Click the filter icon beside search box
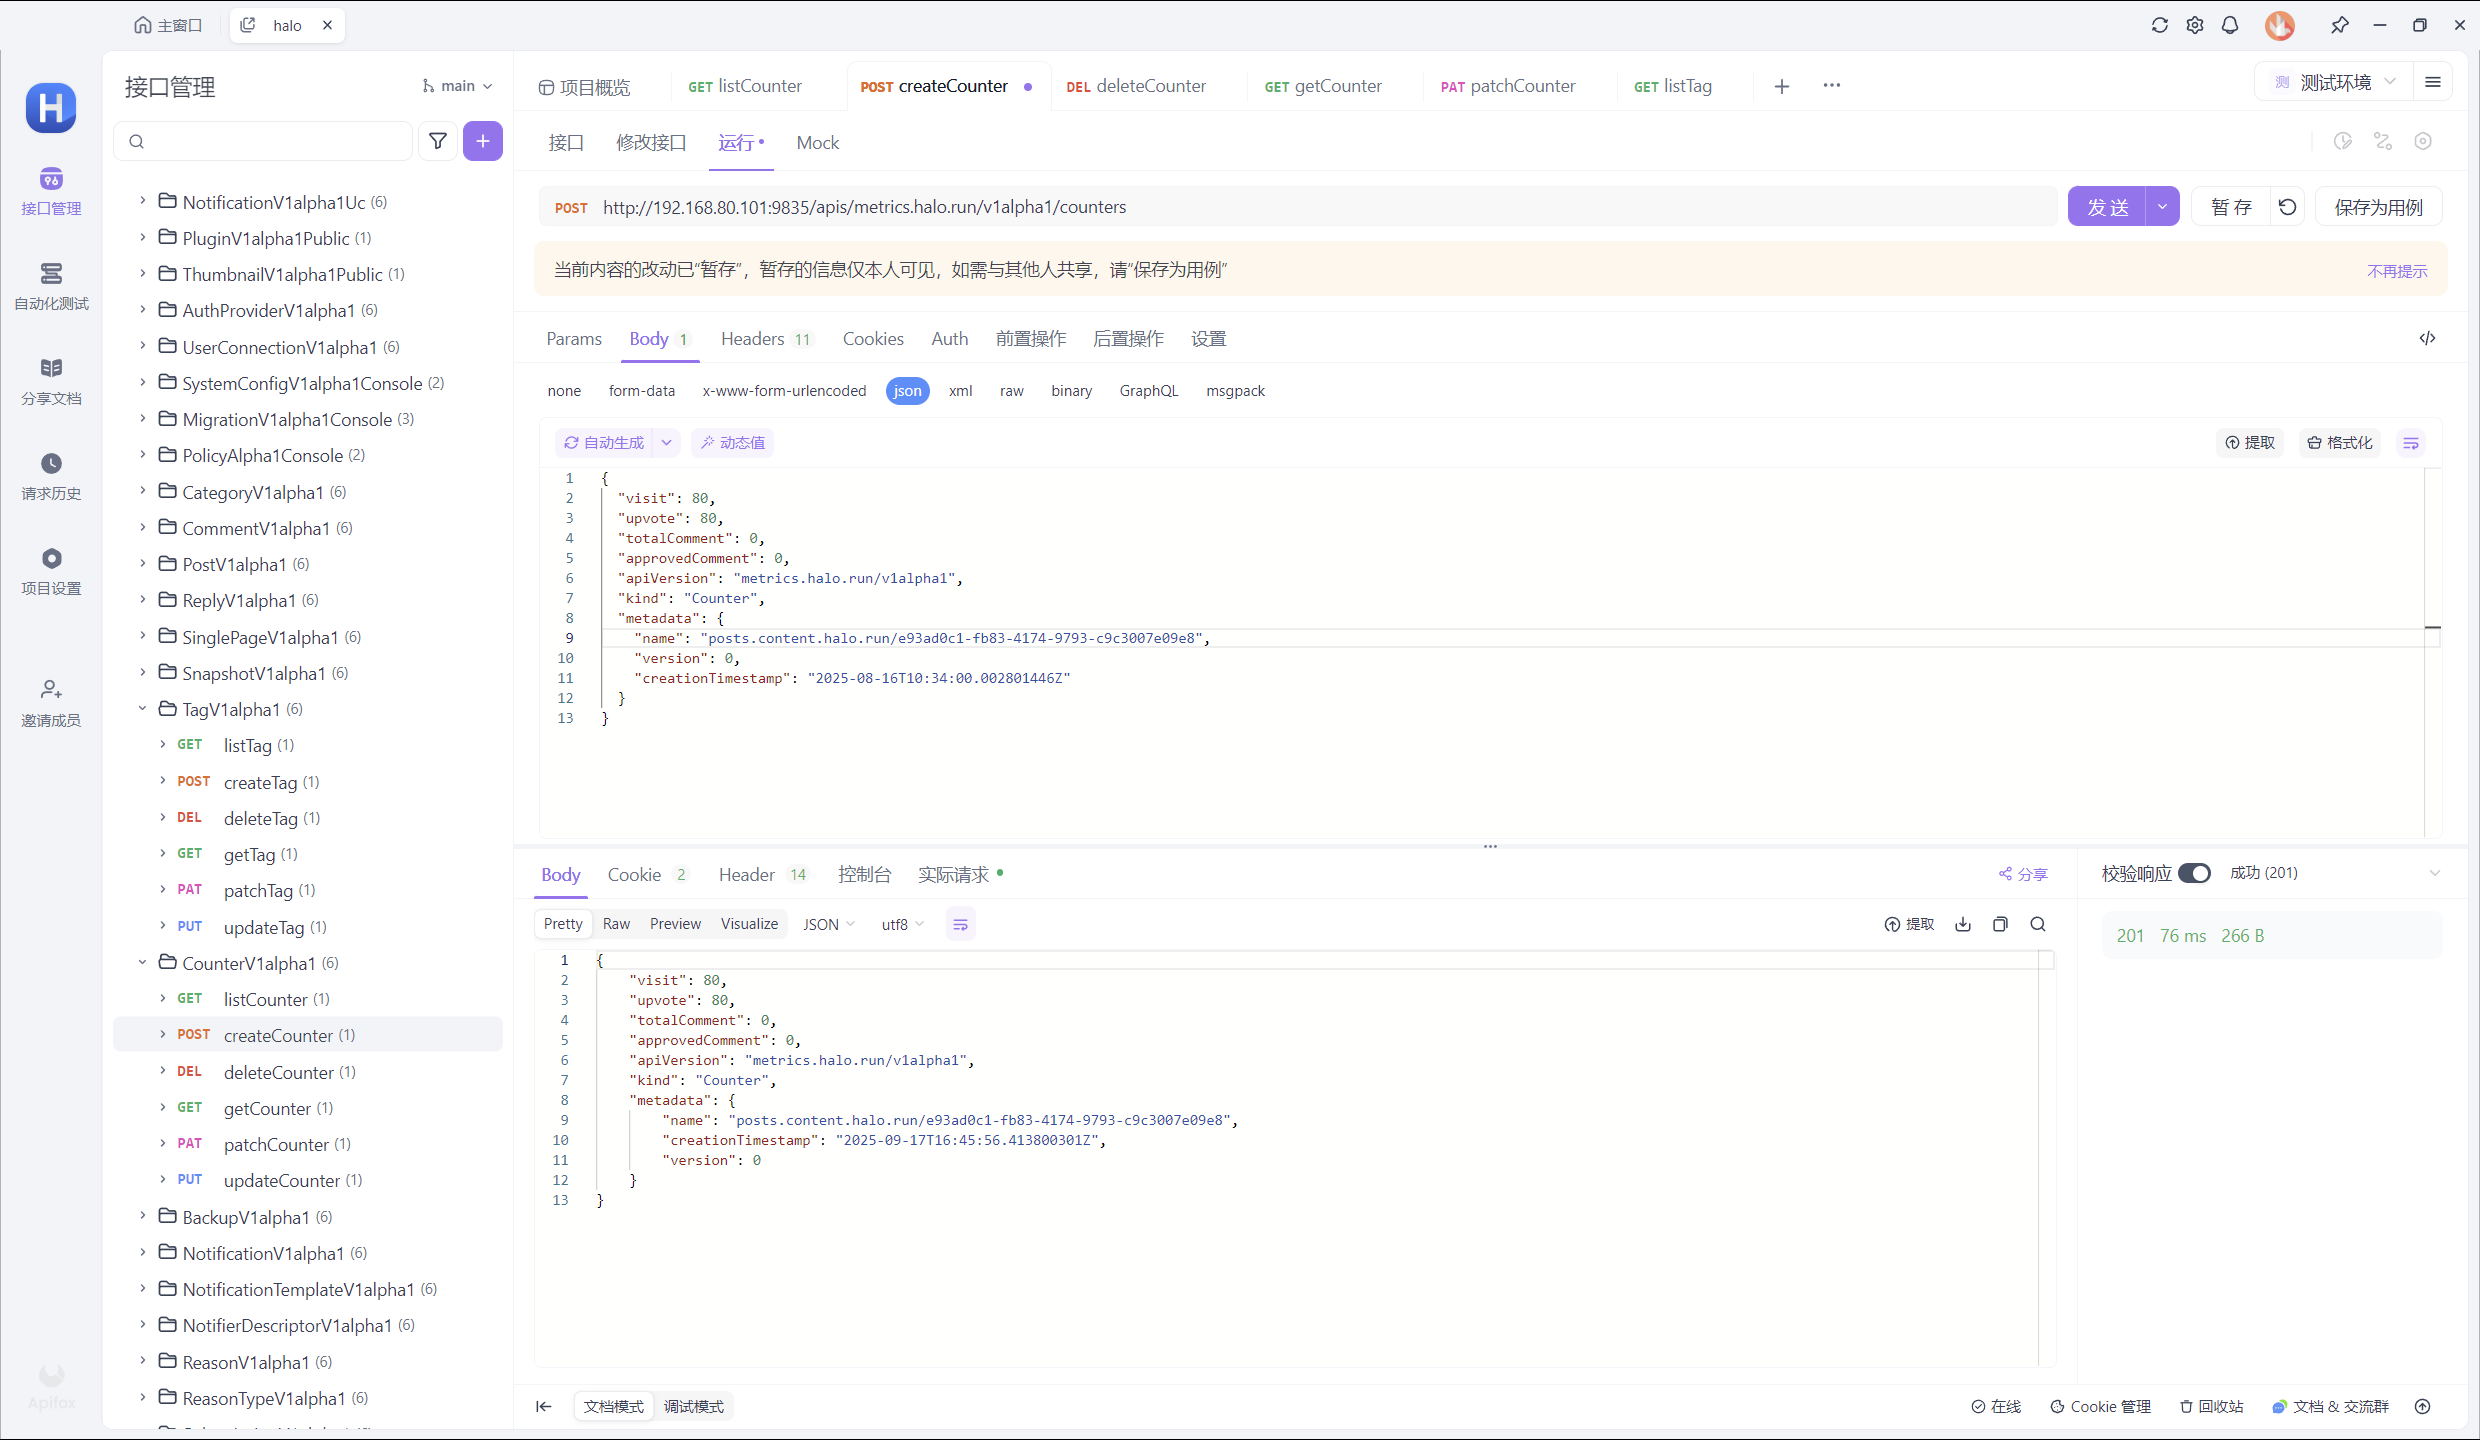 (x=438, y=141)
